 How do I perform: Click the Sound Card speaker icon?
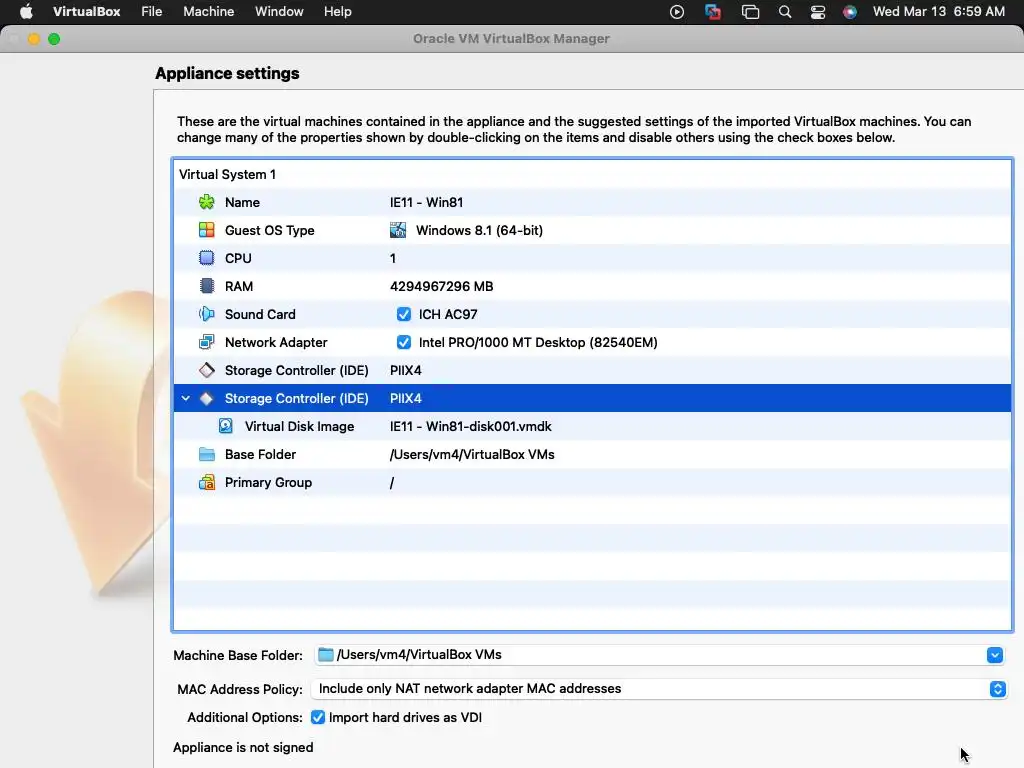(207, 314)
